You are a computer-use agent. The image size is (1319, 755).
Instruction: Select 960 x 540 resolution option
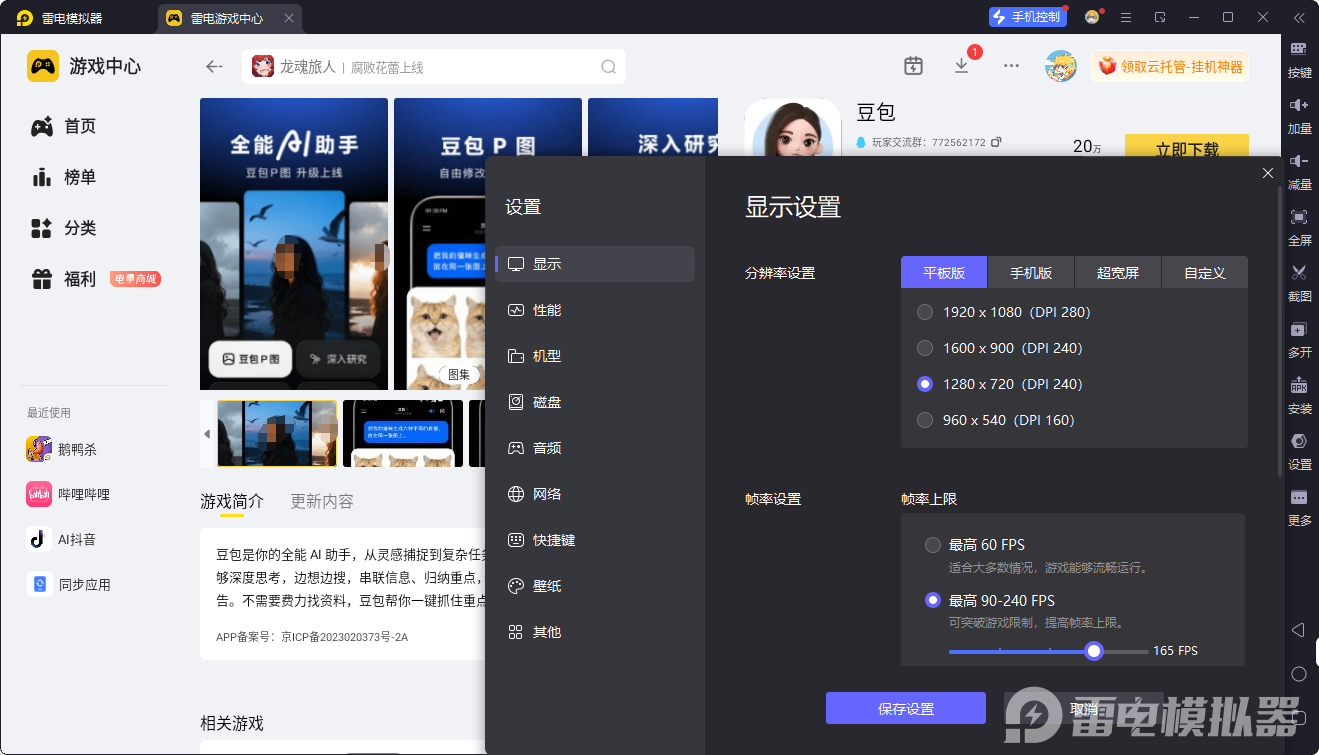coord(925,420)
